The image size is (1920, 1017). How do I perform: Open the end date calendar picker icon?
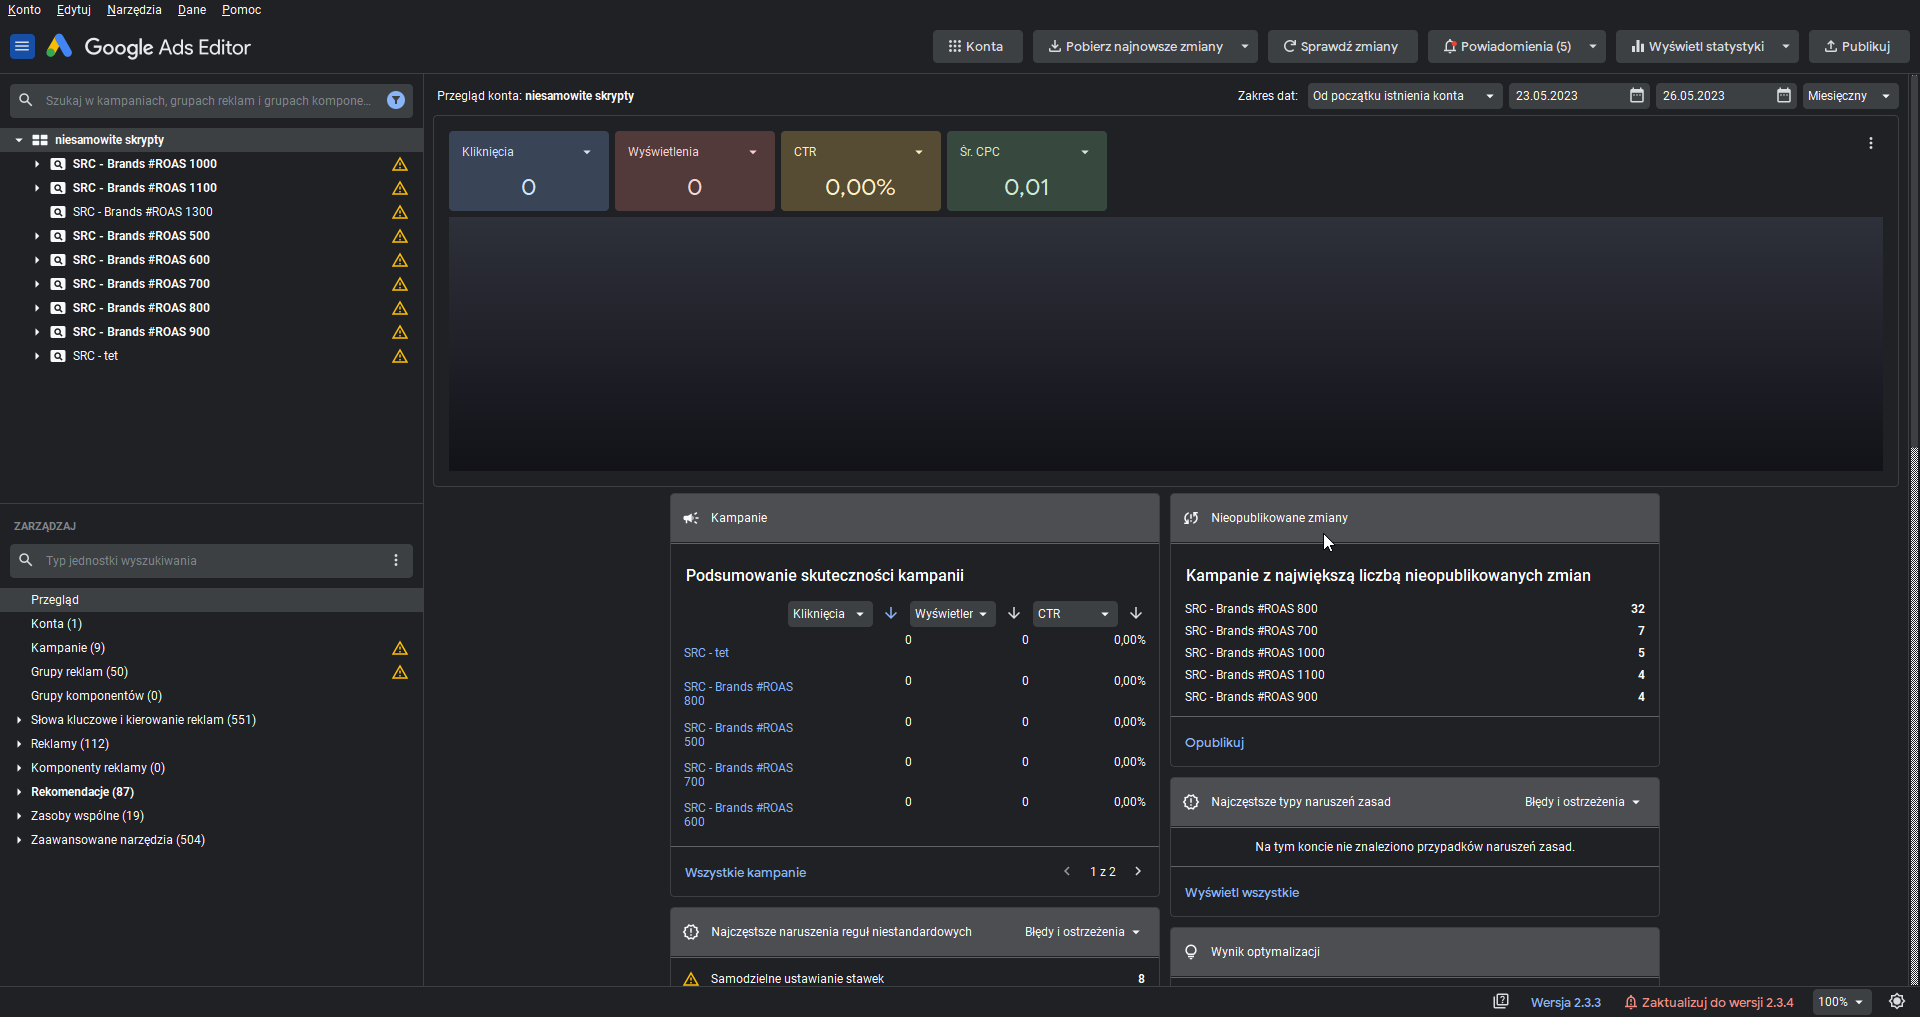[1784, 95]
